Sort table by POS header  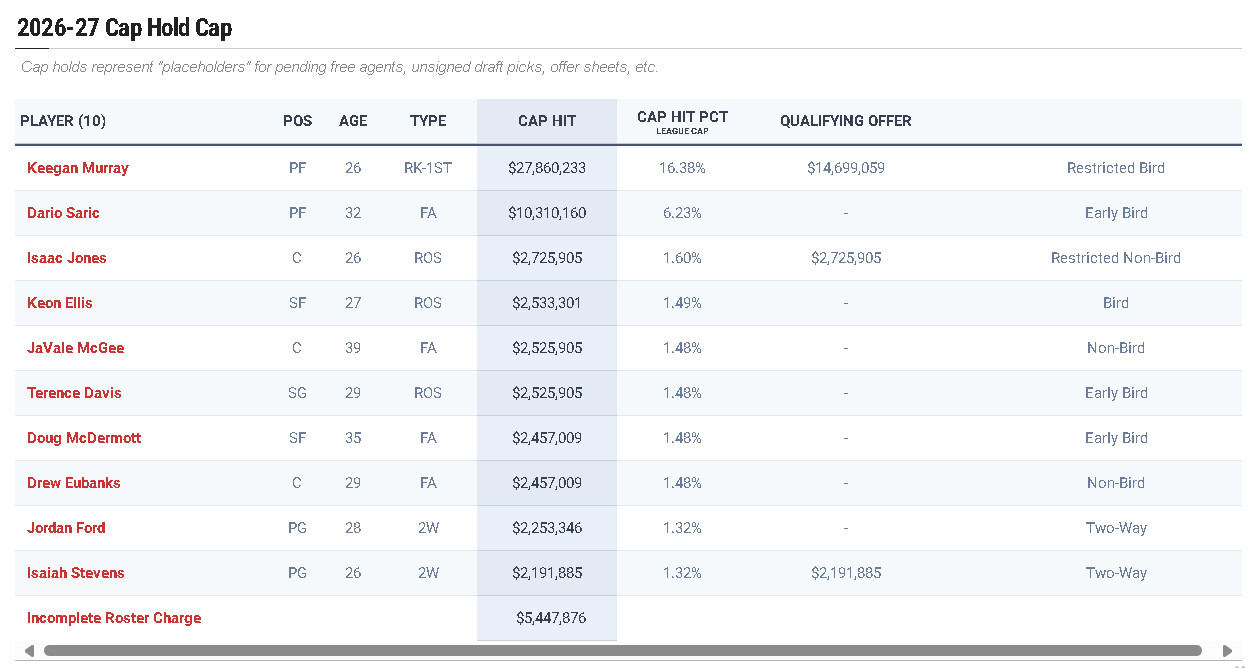coord(297,121)
